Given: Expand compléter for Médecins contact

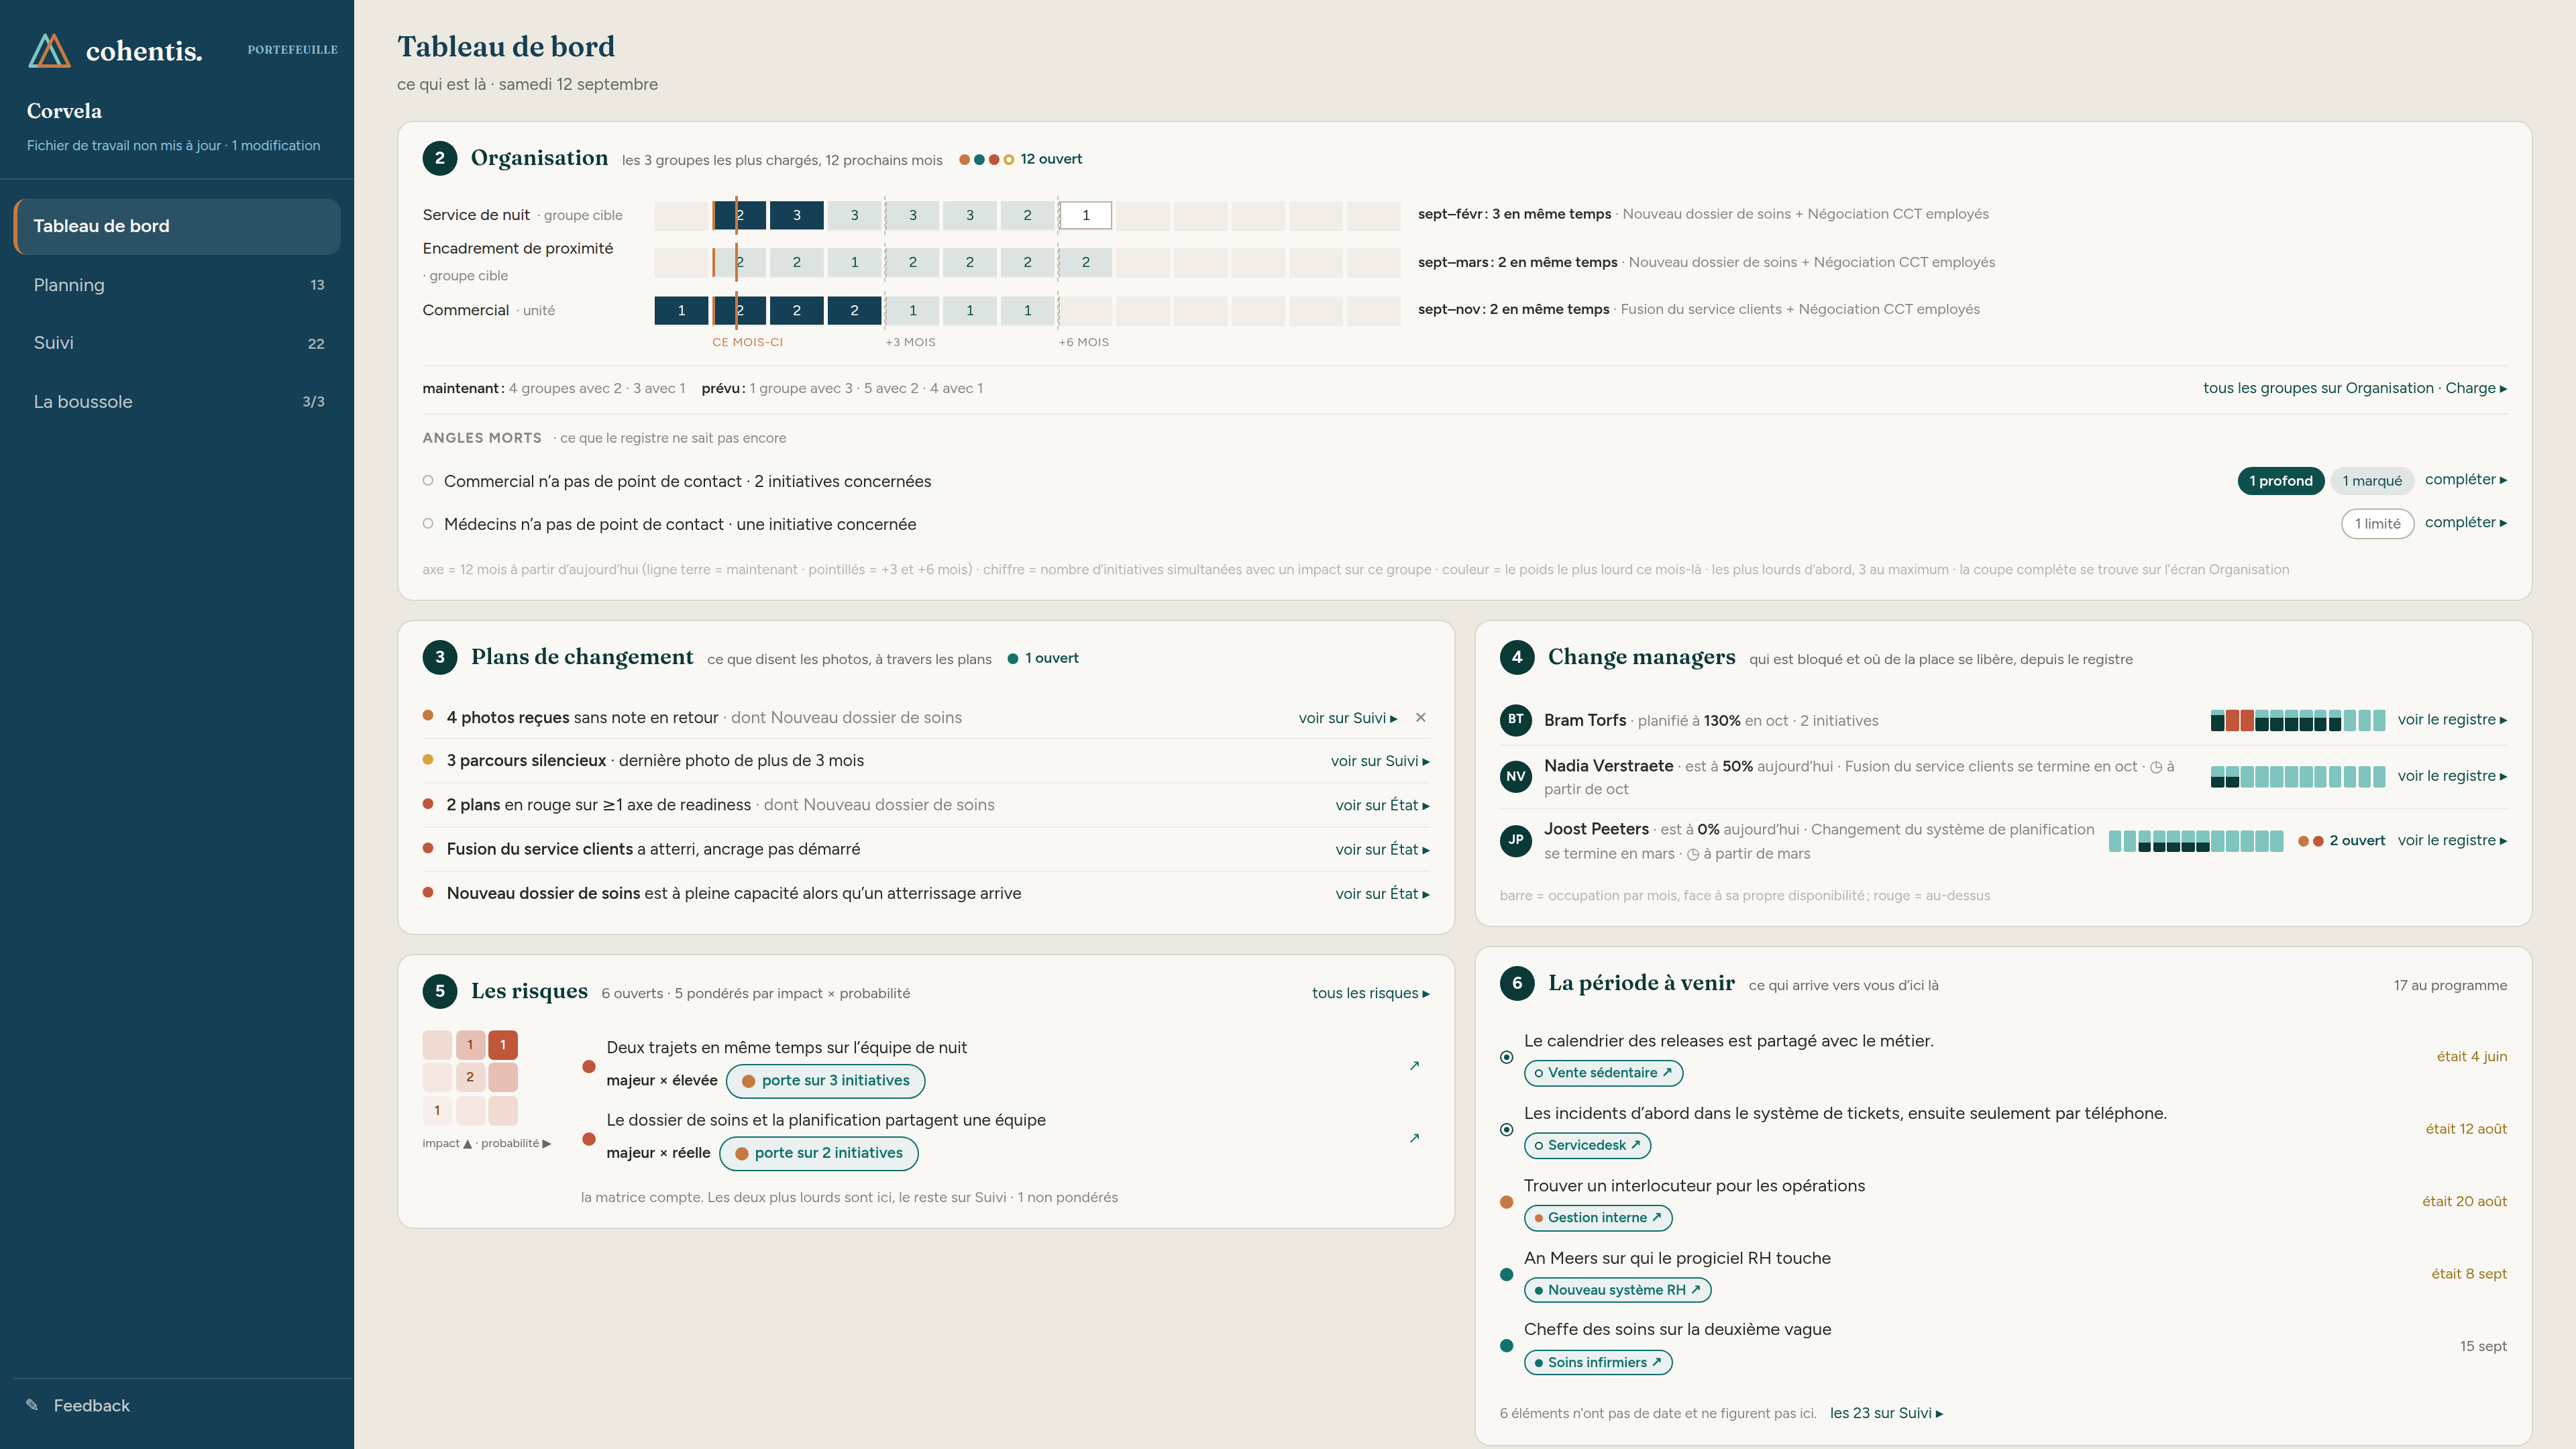Looking at the screenshot, I should click(2465, 522).
